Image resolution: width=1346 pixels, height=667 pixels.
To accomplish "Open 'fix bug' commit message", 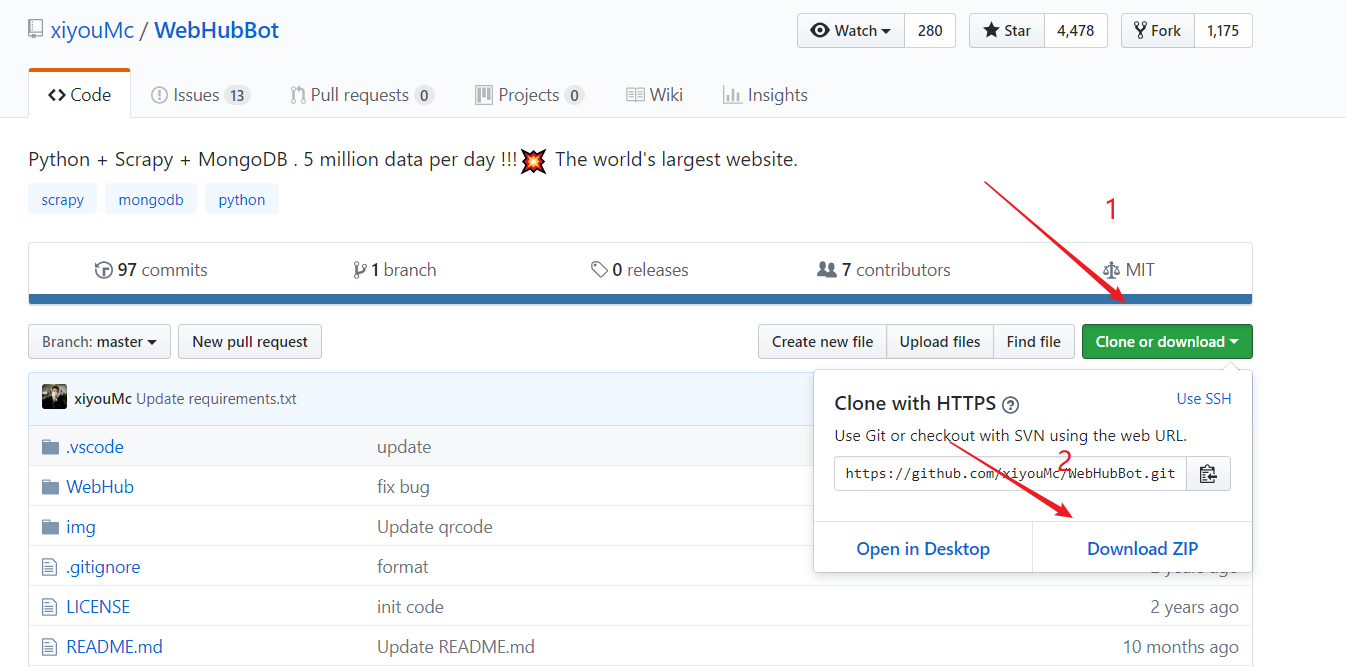I will click(403, 487).
